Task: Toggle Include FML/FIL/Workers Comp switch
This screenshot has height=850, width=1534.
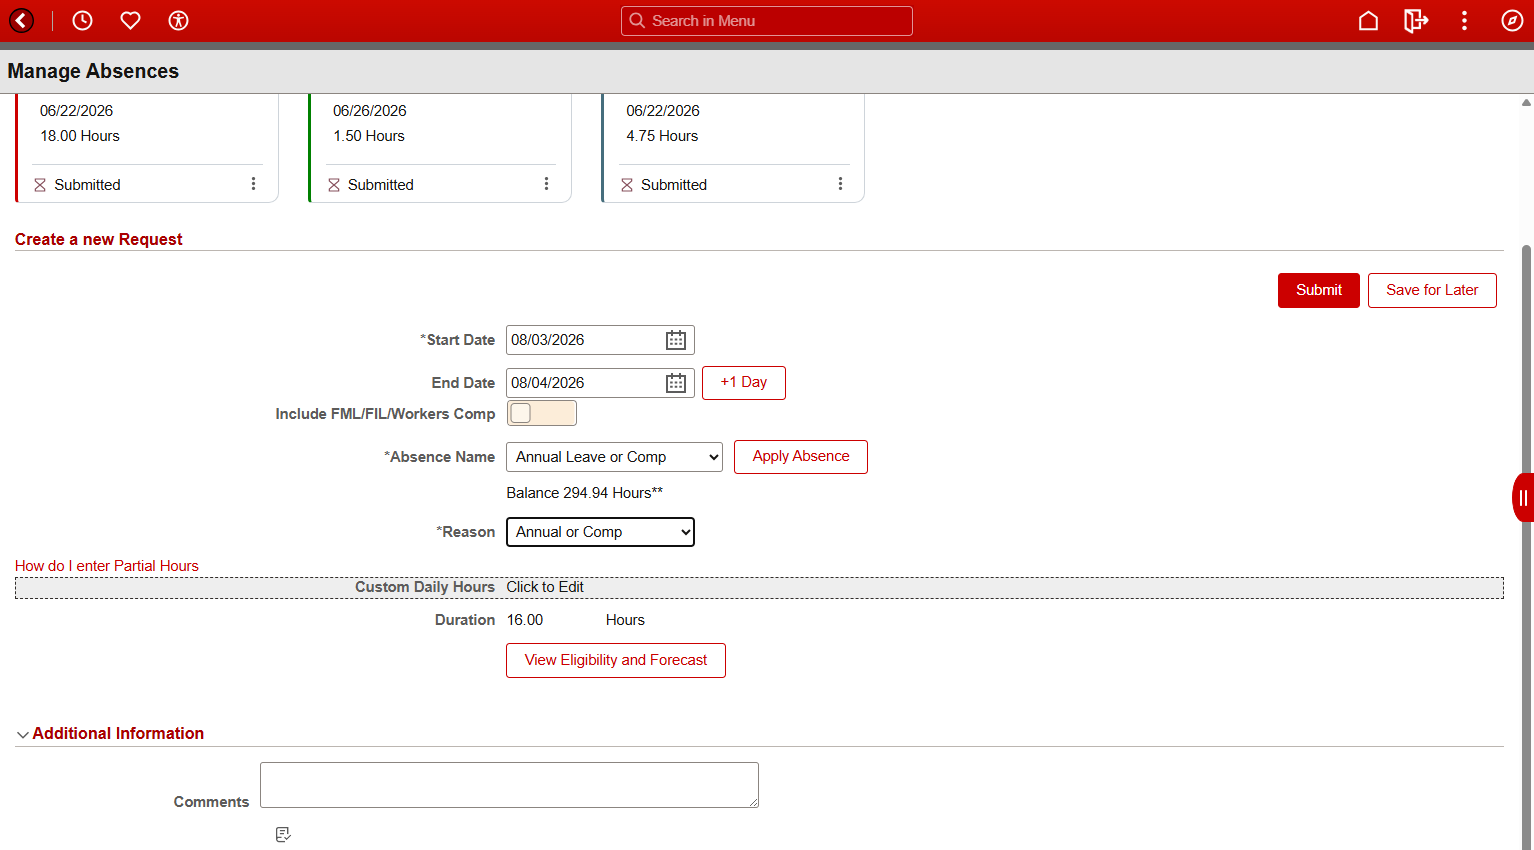Action: pos(541,413)
